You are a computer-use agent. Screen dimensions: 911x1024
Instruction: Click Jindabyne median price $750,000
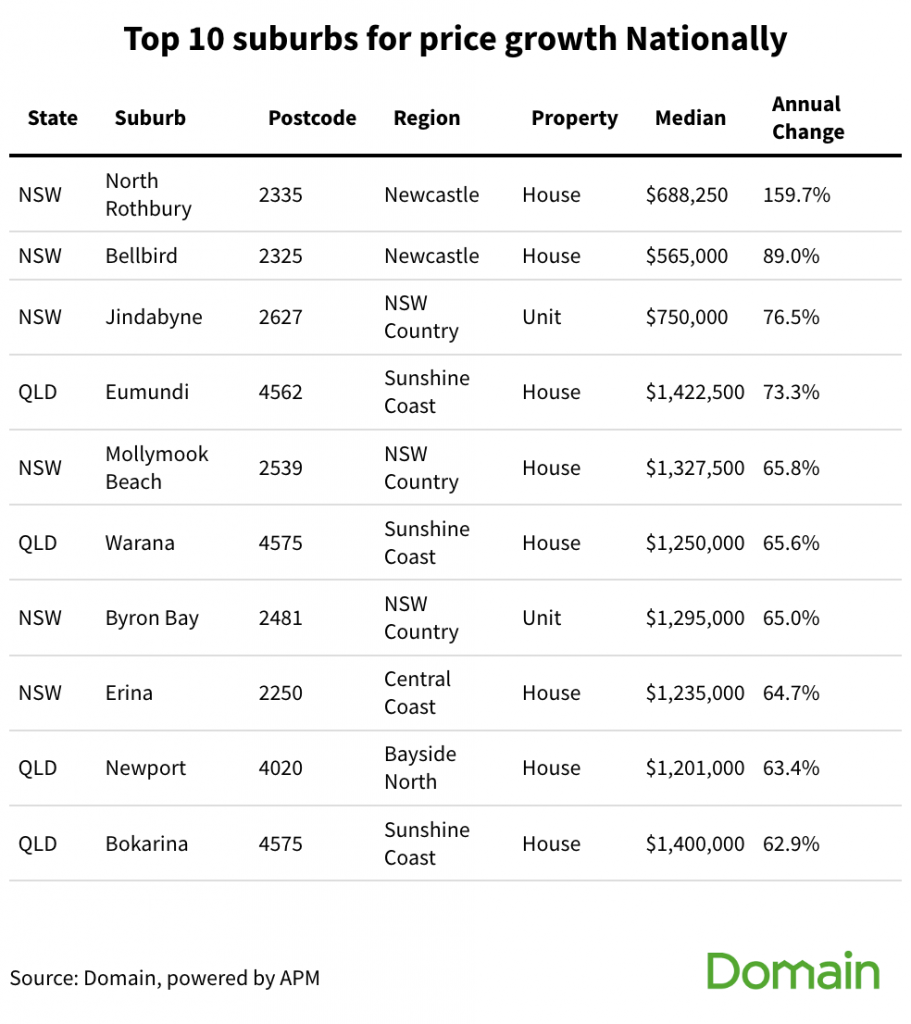pyautogui.click(x=686, y=317)
